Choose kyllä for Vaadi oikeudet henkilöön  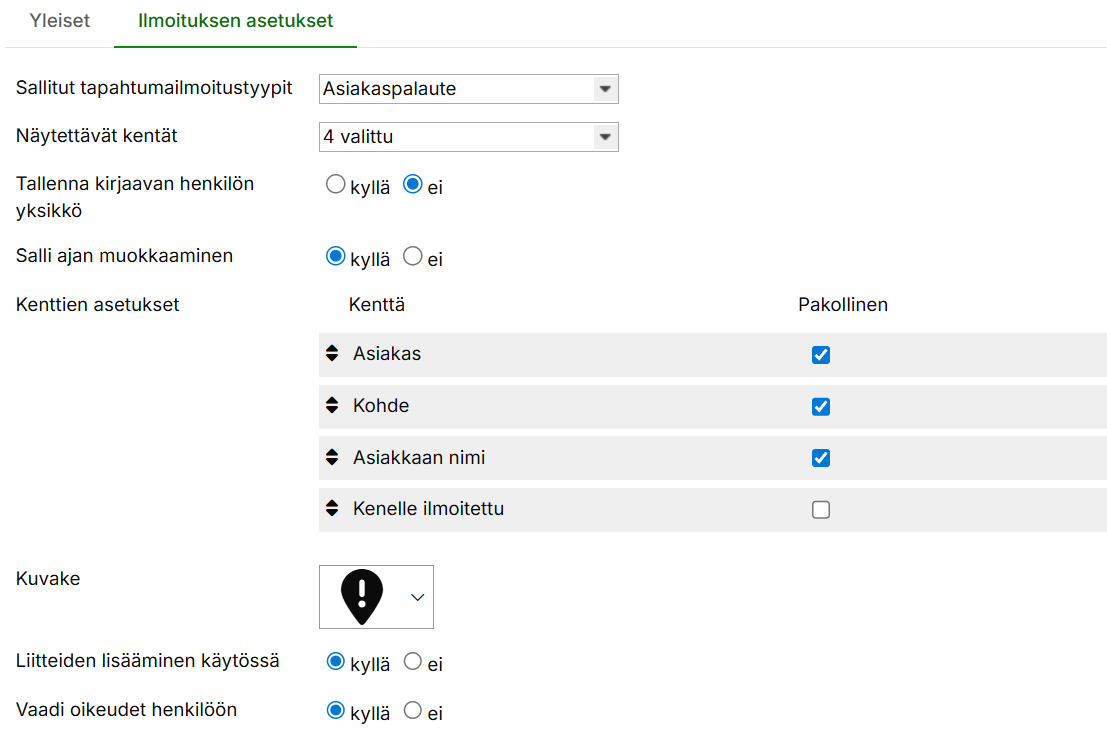[x=336, y=711]
